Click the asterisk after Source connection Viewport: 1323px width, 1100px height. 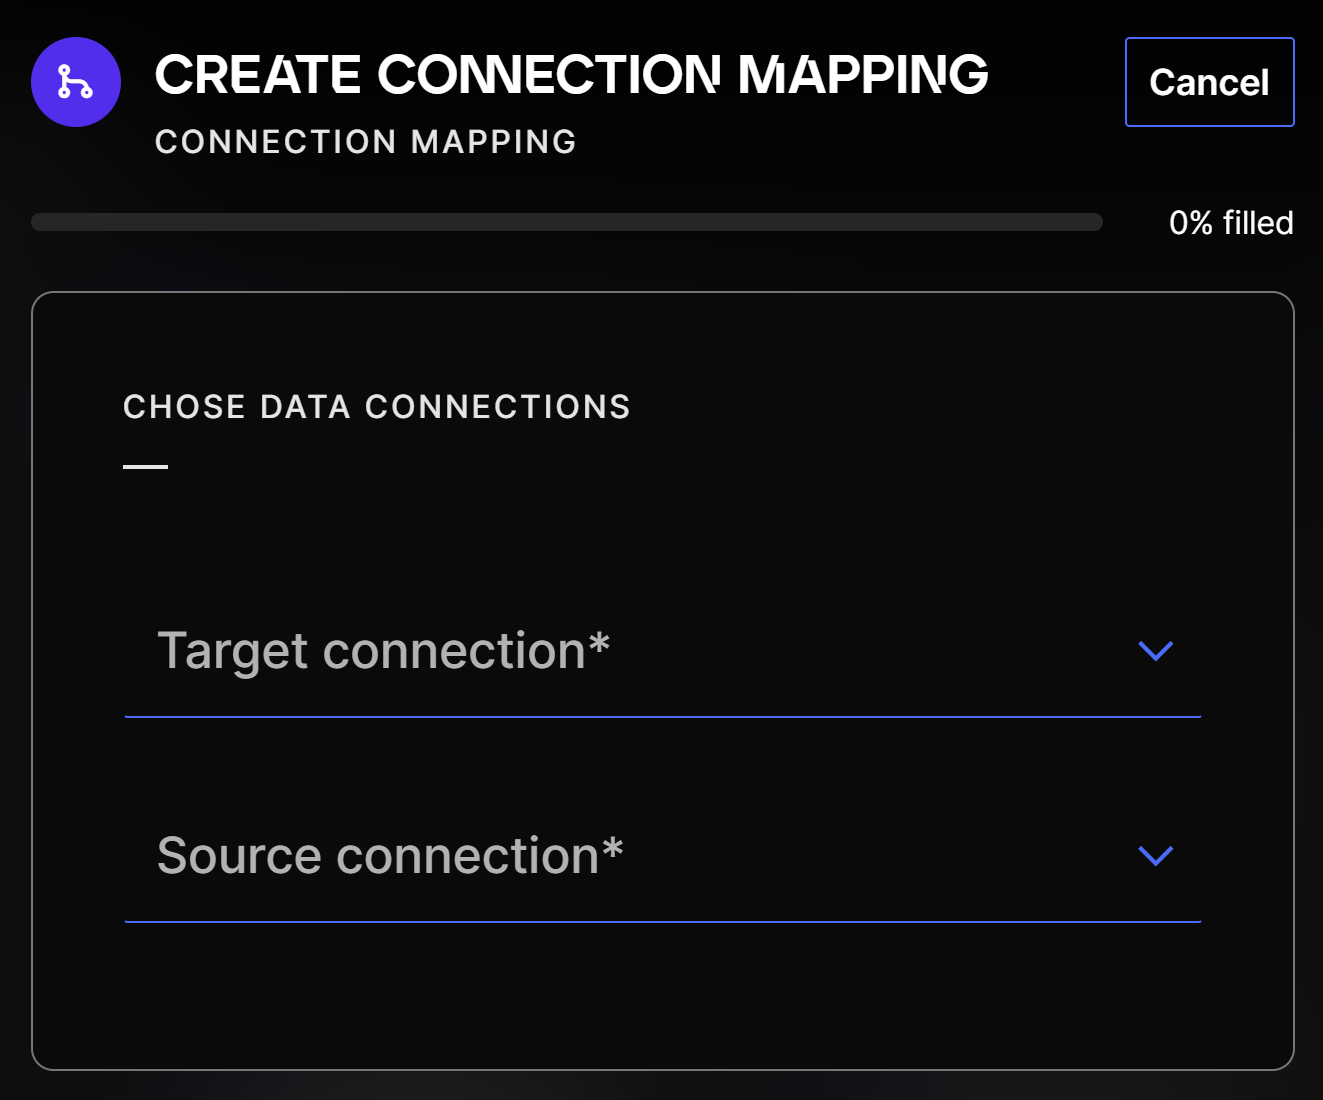[612, 847]
